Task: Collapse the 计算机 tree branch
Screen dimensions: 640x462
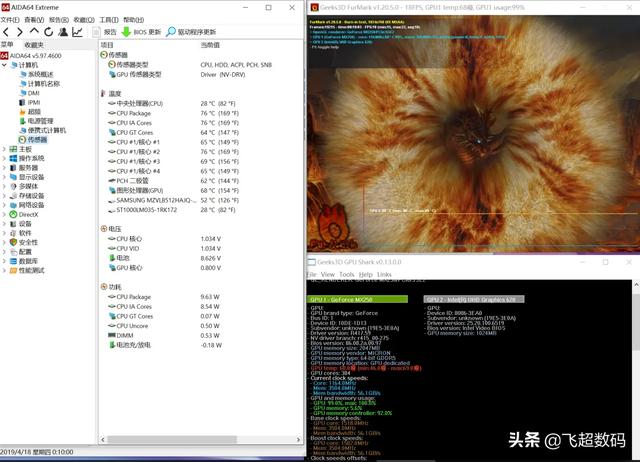Action: click(4, 65)
